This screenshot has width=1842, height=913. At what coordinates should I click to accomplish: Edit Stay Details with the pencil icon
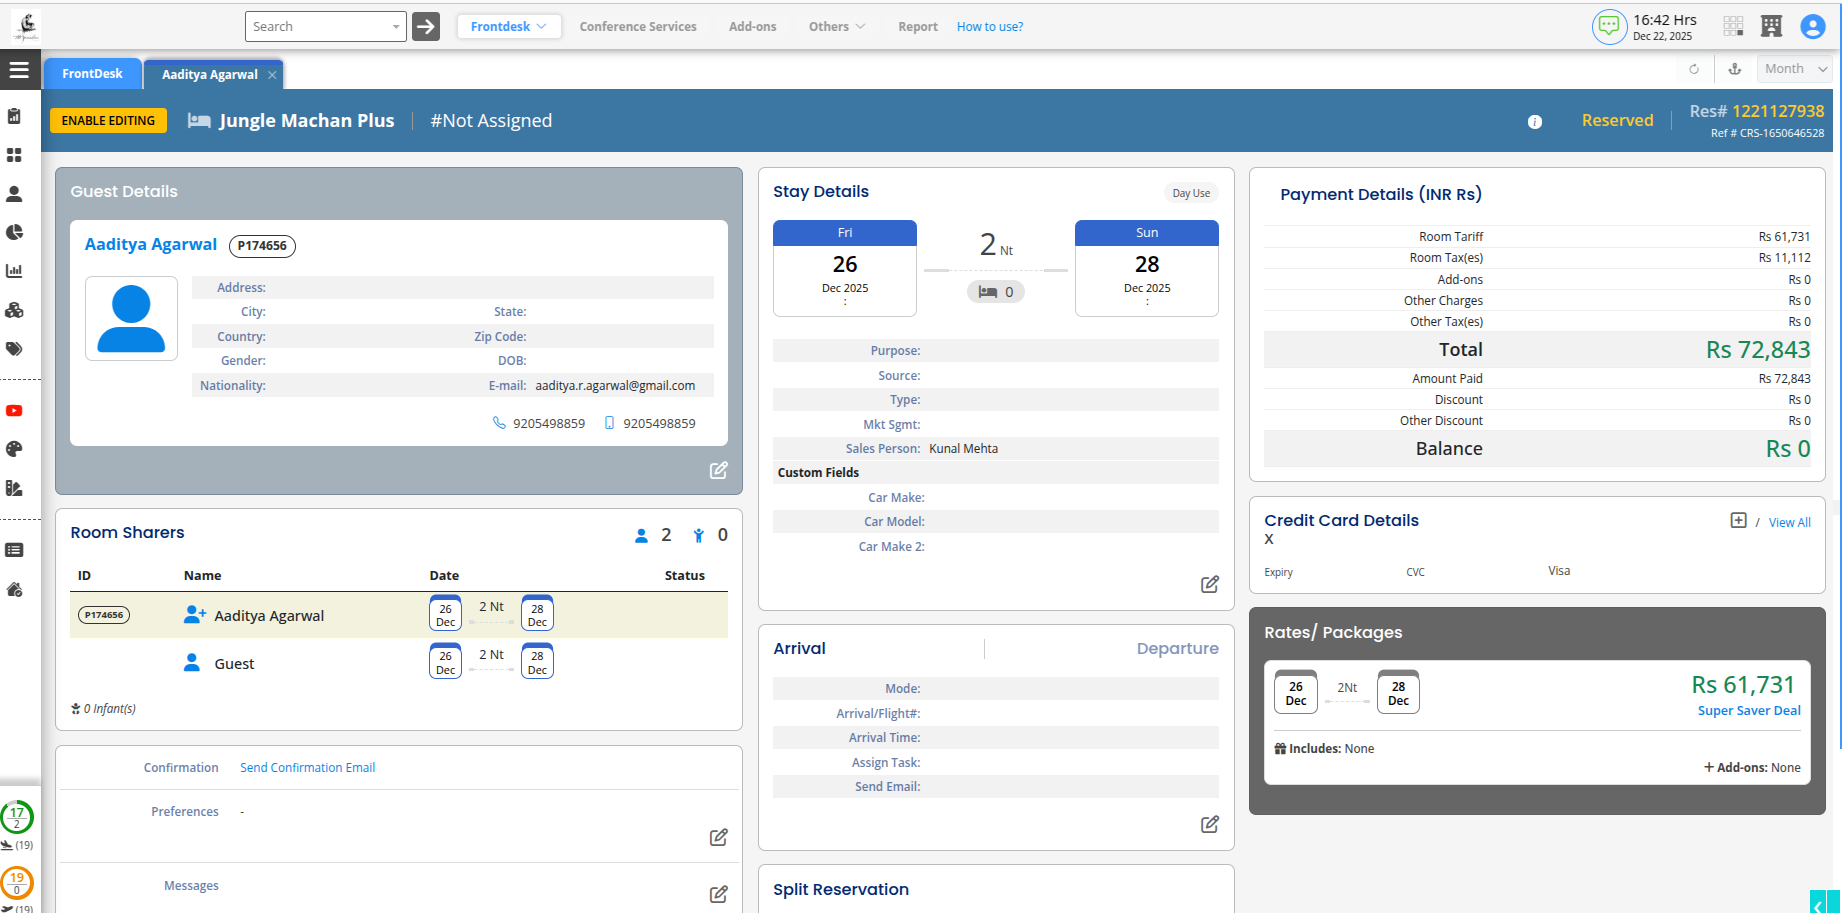tap(1209, 584)
